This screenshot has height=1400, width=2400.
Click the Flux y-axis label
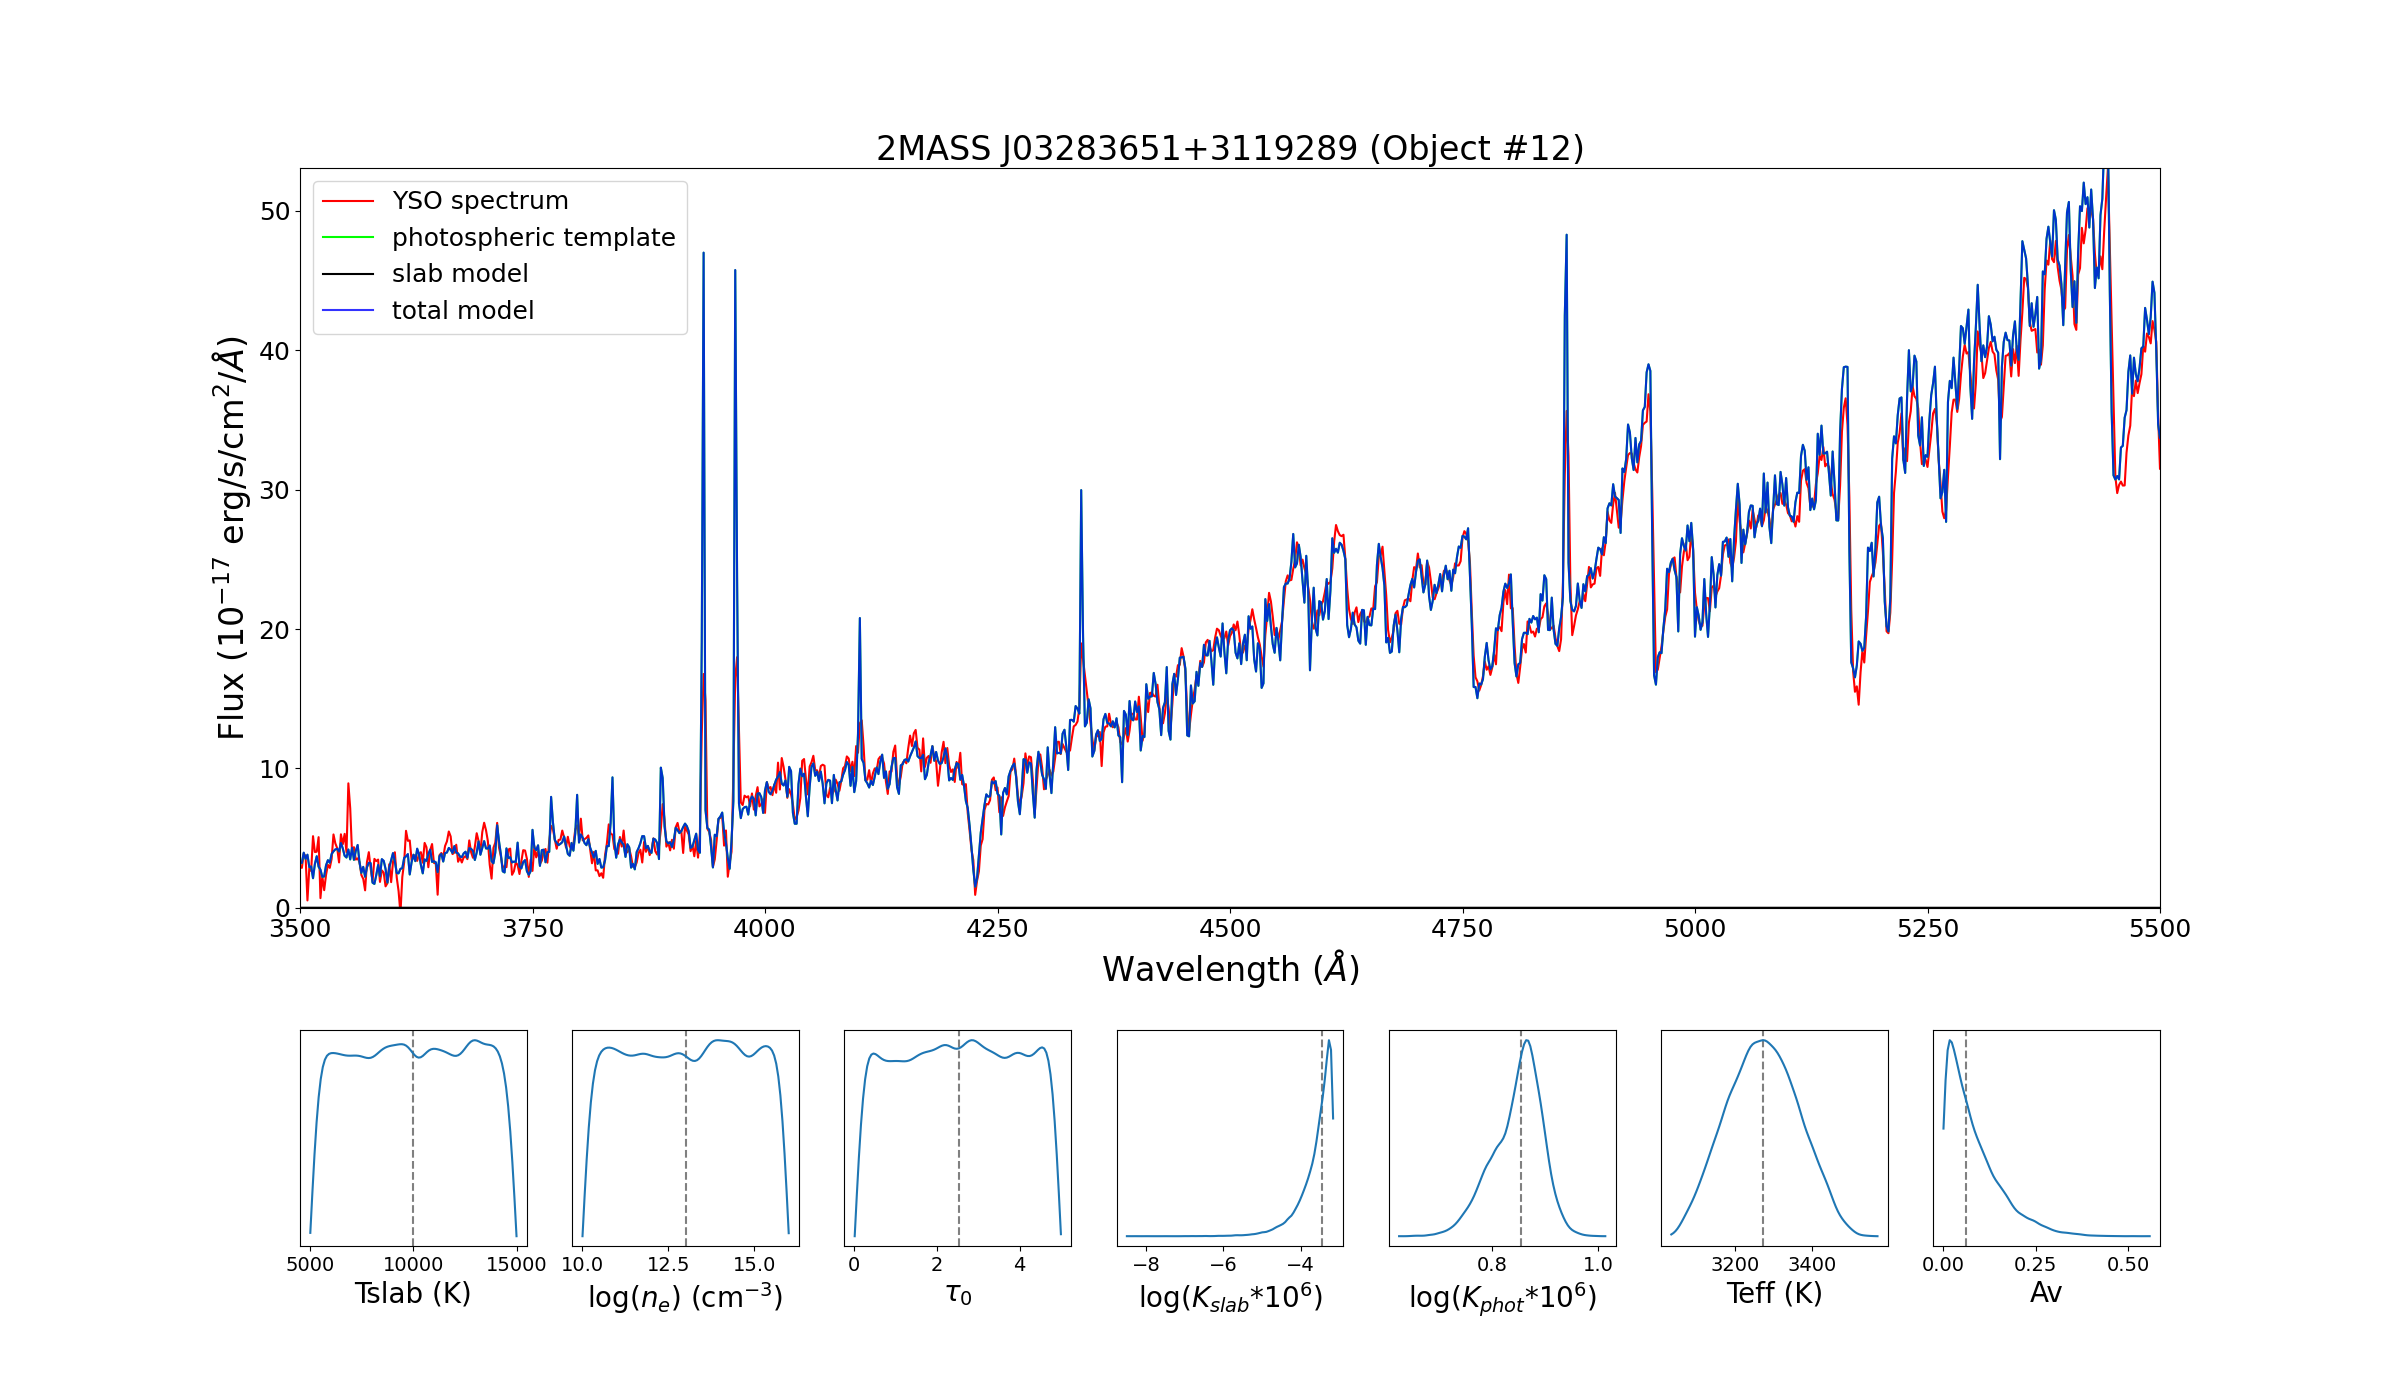(x=231, y=538)
